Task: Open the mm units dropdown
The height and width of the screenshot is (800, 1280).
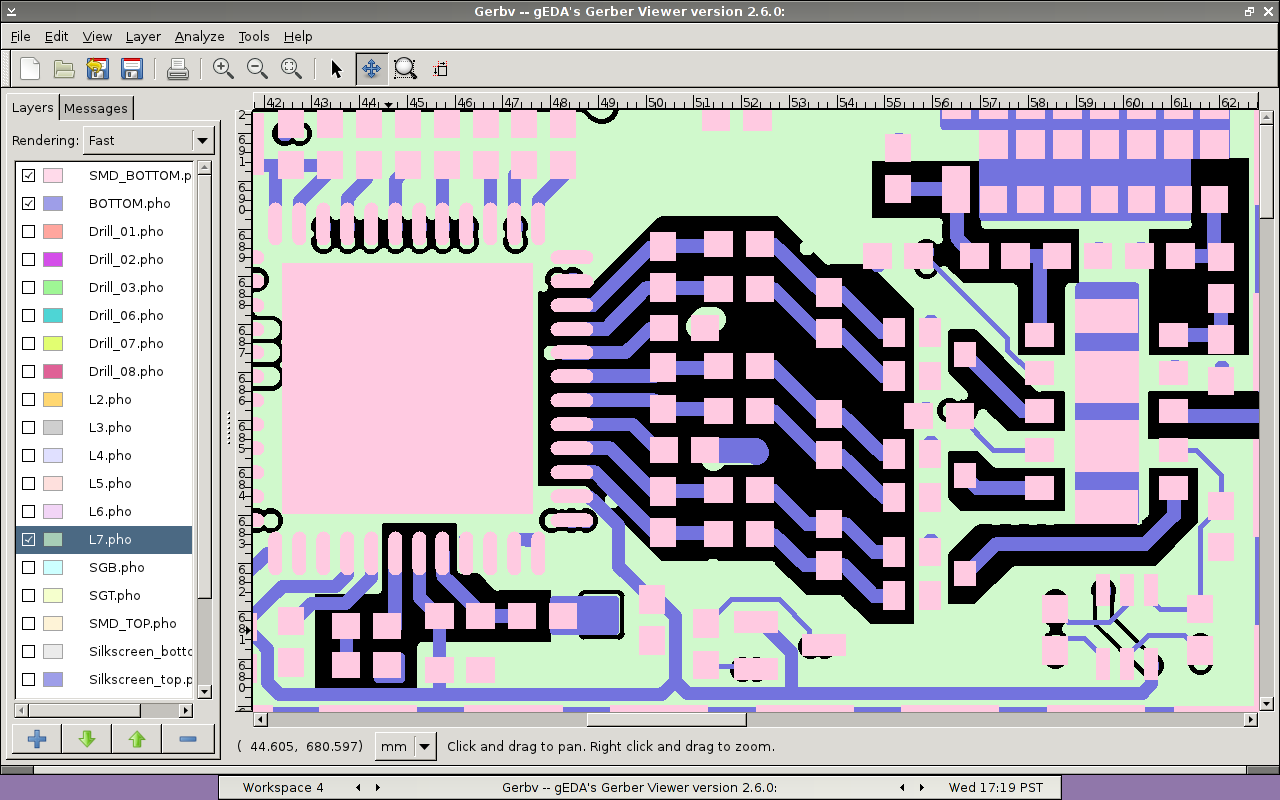Action: pyautogui.click(x=425, y=746)
